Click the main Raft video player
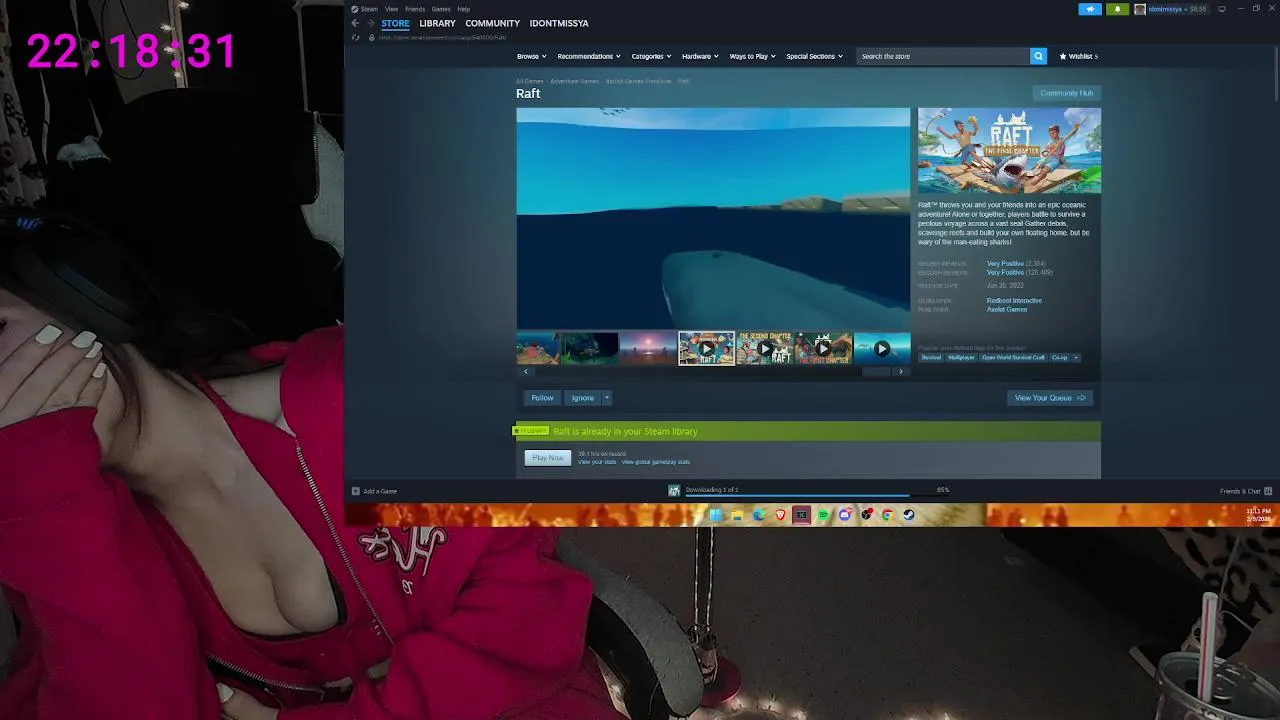Image resolution: width=1280 pixels, height=720 pixels. (x=713, y=219)
